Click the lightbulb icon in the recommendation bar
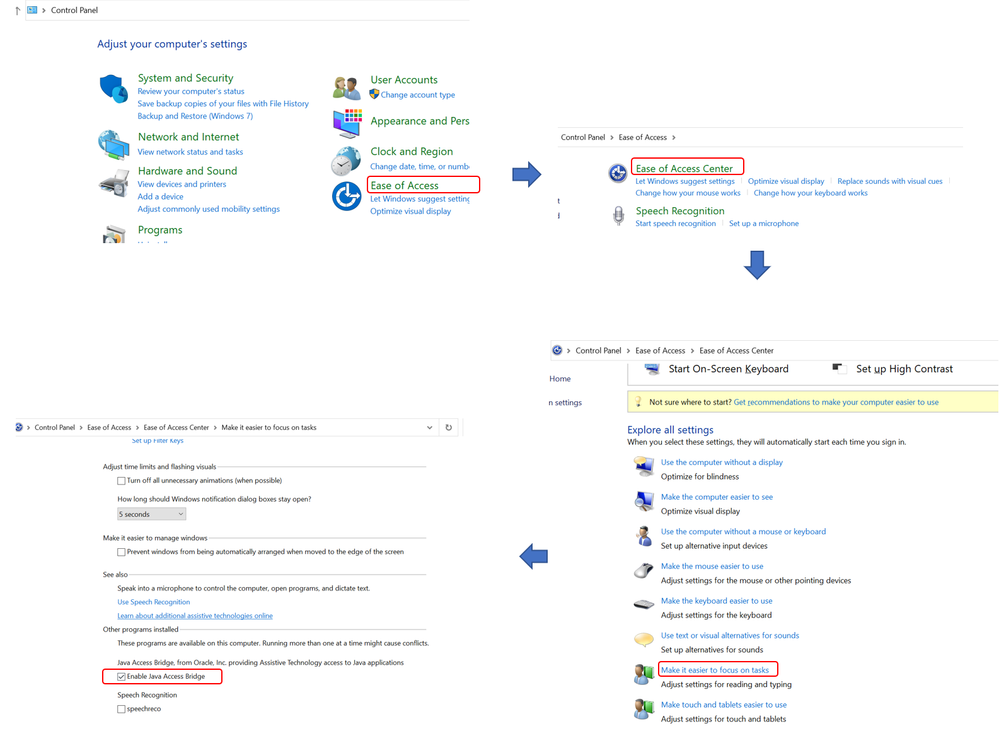Screen dimensions: 999x751 (638, 402)
